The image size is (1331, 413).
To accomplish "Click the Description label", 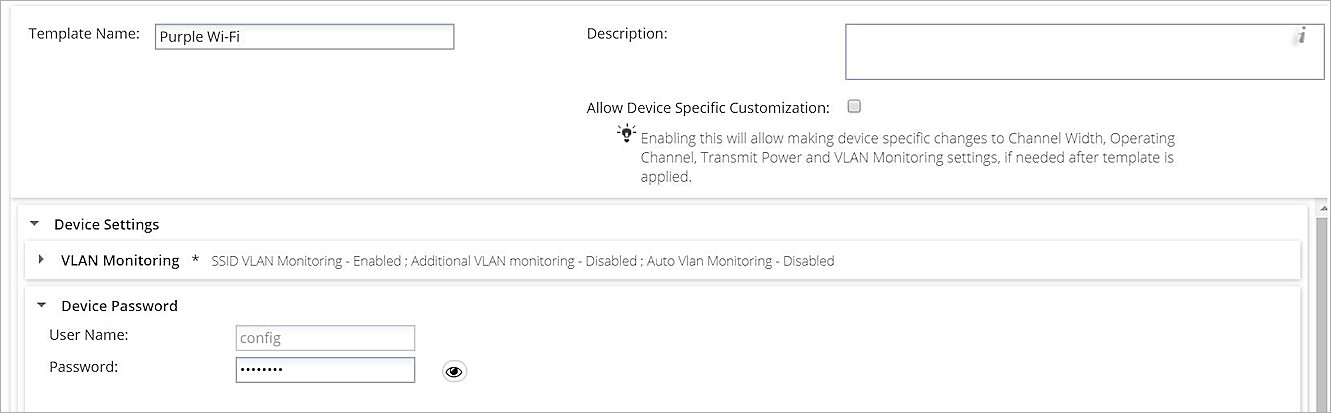I will tap(627, 34).
